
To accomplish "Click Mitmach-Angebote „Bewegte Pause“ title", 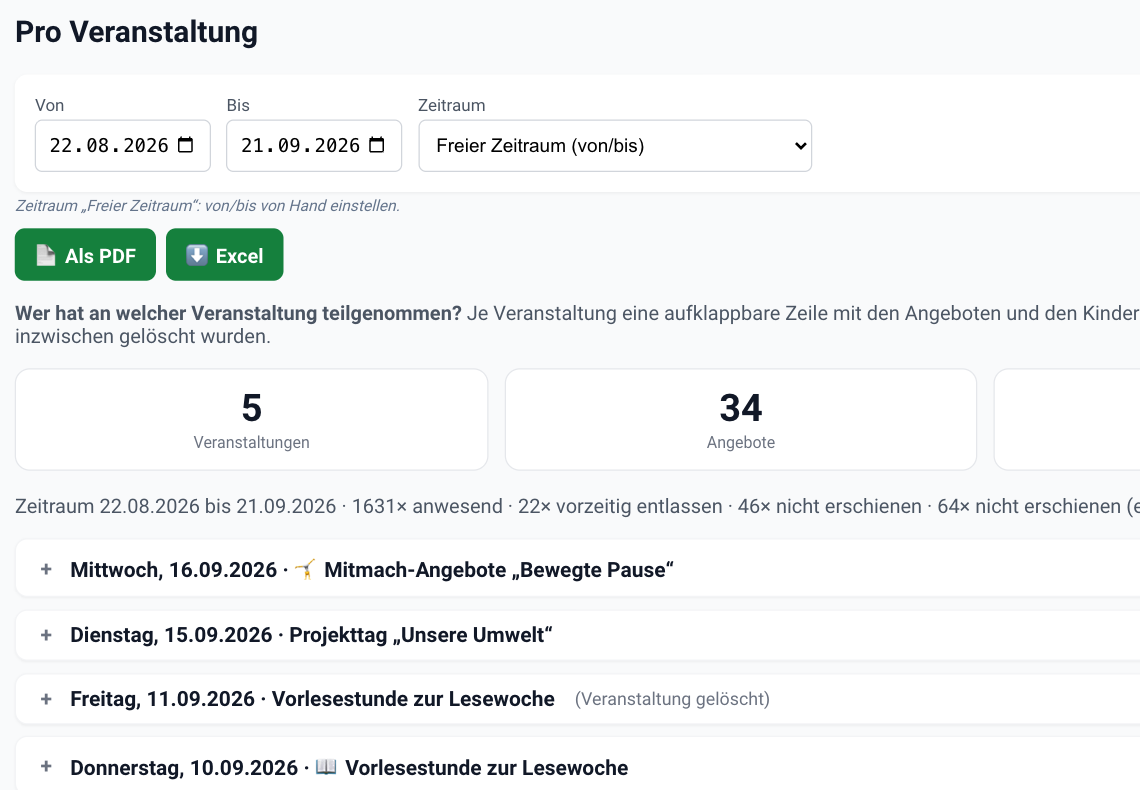I will coord(499,569).
